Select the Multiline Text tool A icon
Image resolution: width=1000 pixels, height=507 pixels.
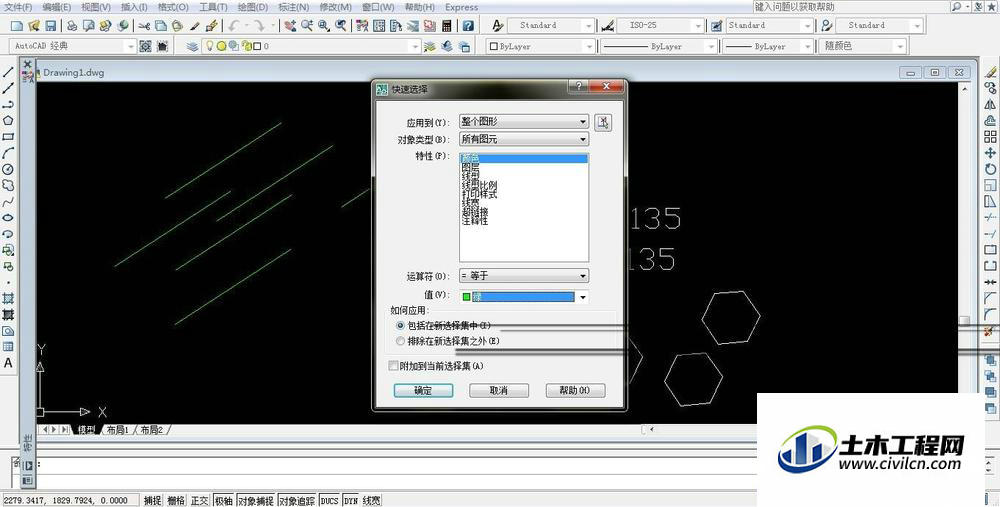(8, 363)
